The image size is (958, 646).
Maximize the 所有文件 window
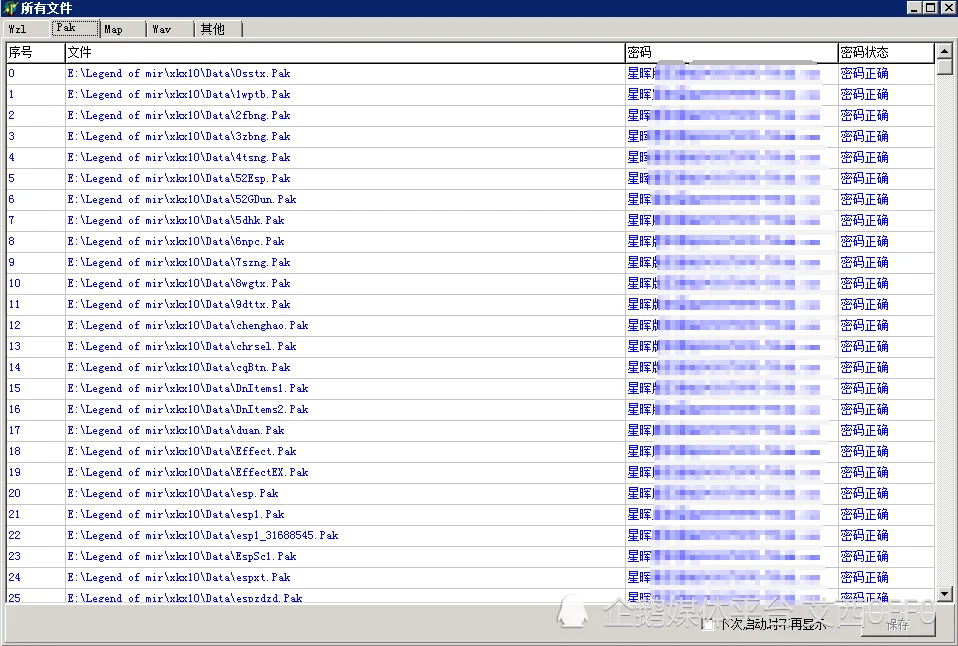[930, 8]
